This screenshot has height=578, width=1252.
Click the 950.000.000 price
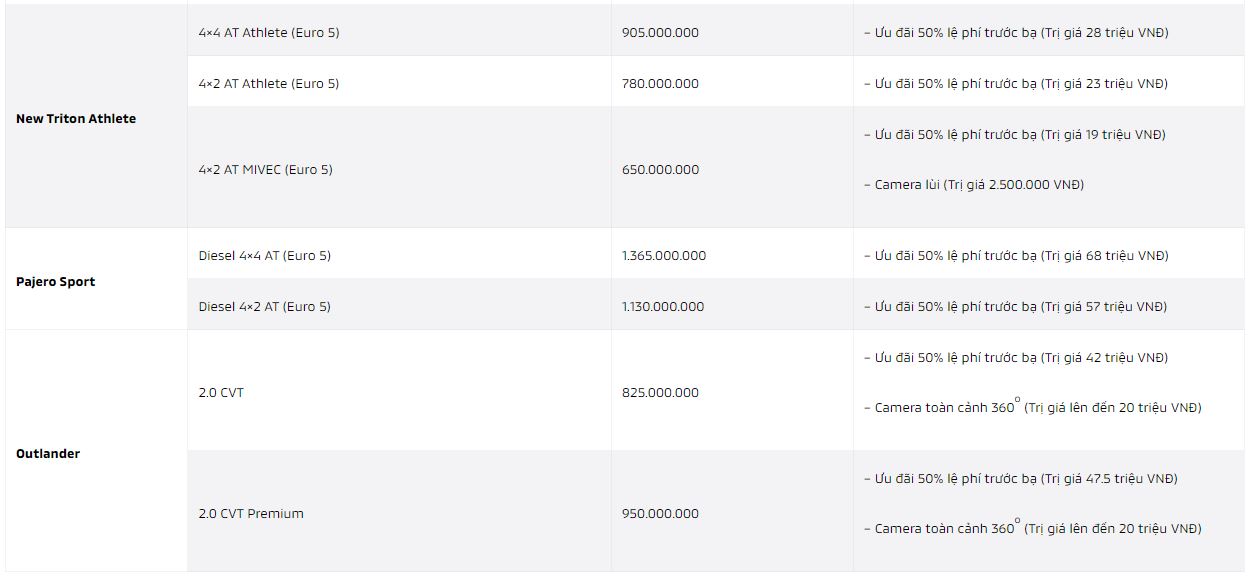pyautogui.click(x=660, y=513)
